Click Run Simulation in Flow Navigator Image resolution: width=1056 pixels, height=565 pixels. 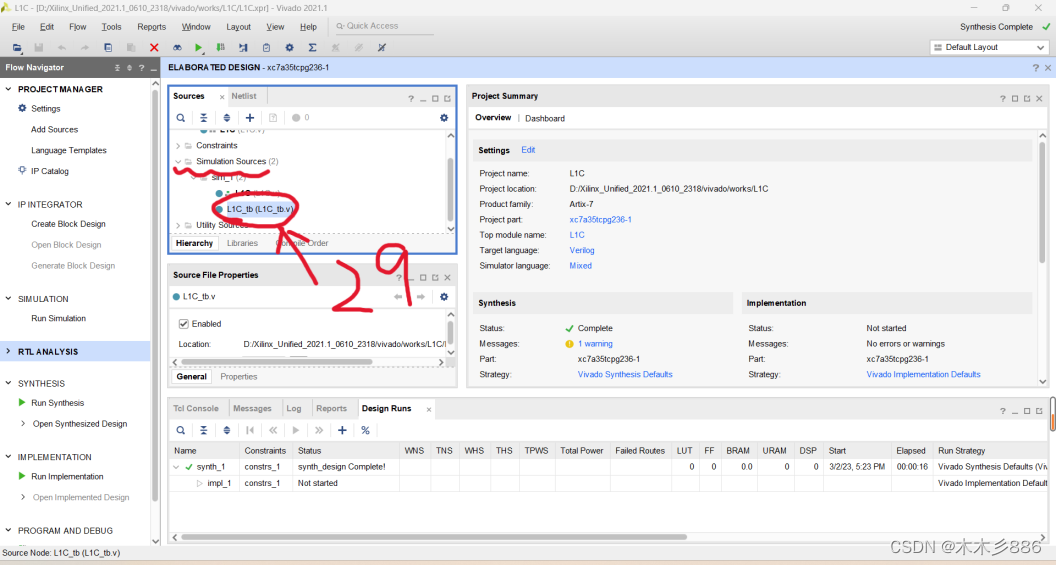click(x=59, y=319)
